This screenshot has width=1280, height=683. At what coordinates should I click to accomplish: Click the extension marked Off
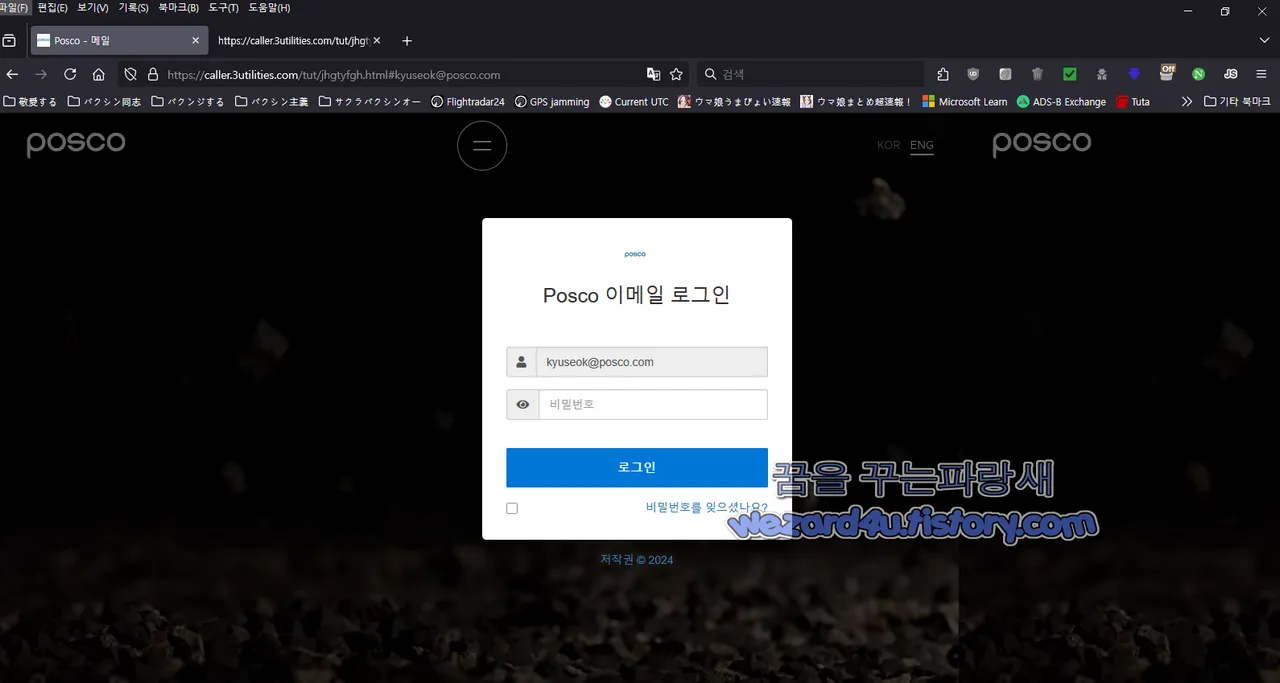[1167, 72]
